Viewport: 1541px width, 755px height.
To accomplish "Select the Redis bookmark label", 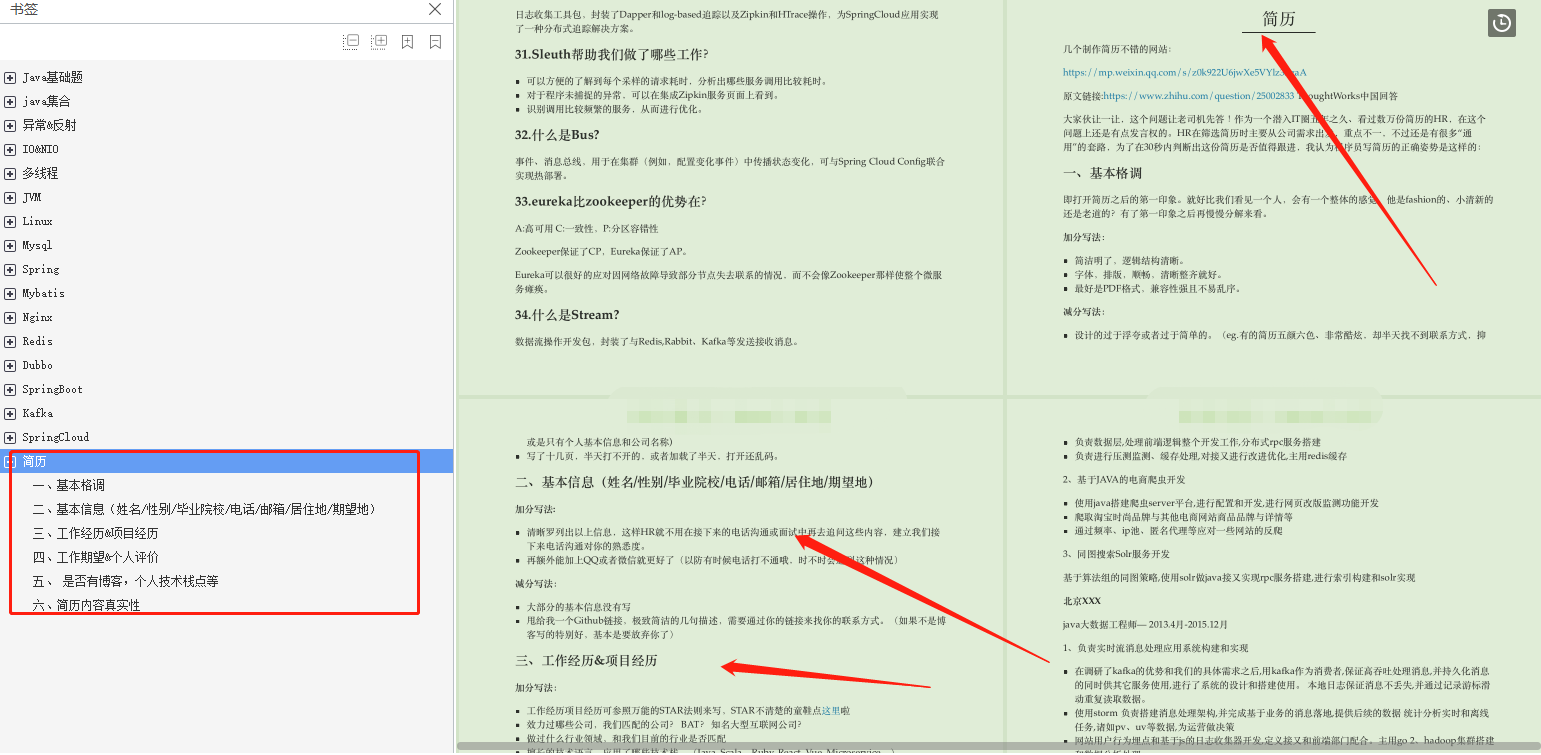I will click(x=38, y=341).
